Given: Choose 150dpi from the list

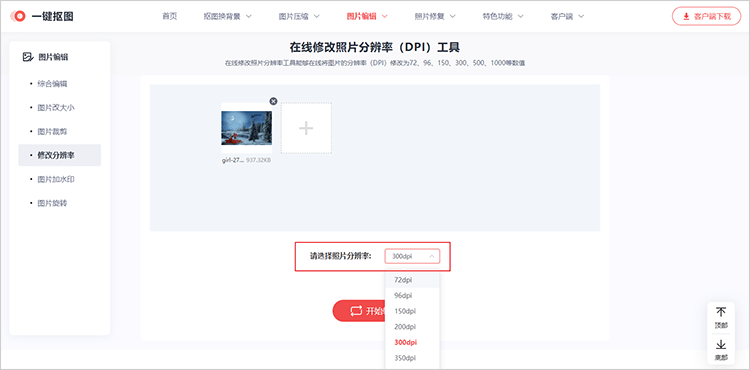Looking at the screenshot, I should [x=412, y=311].
